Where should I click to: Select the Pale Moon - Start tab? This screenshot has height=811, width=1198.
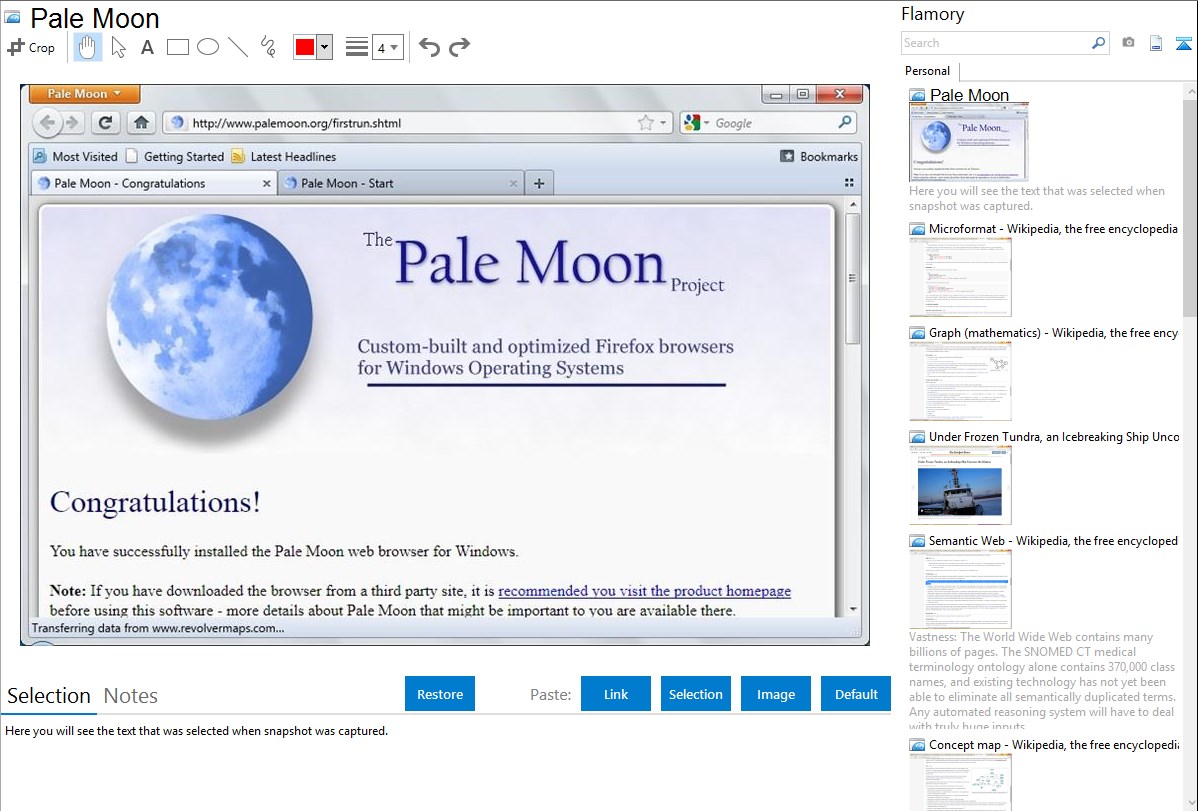pos(401,183)
